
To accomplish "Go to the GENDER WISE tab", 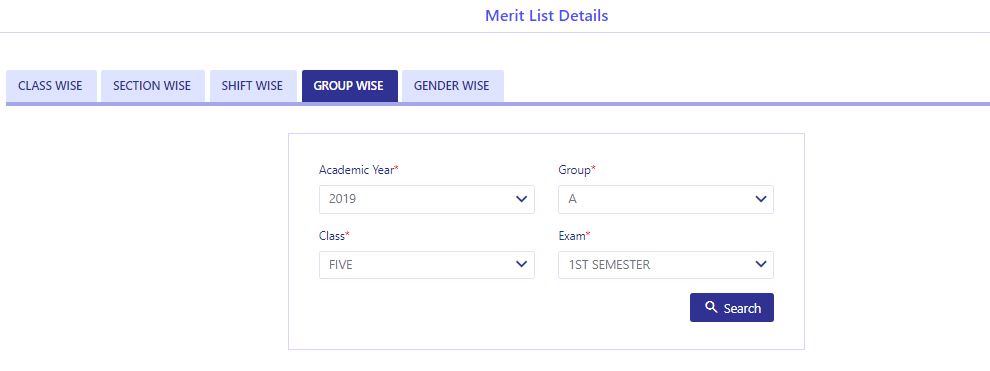I will pyautogui.click(x=452, y=86).
